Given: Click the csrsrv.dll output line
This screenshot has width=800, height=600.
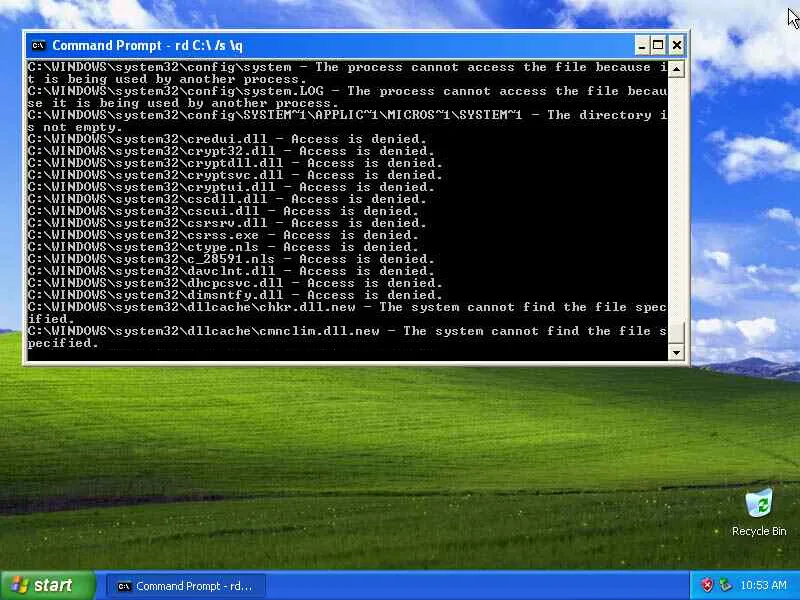Looking at the screenshot, I should (227, 223).
